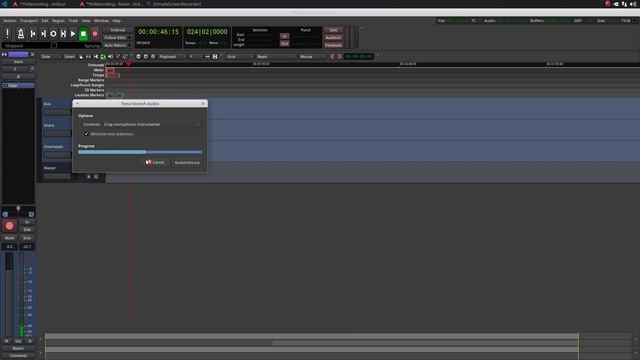Open the Region menu
Screen dimensions: 640x360
(58, 20)
